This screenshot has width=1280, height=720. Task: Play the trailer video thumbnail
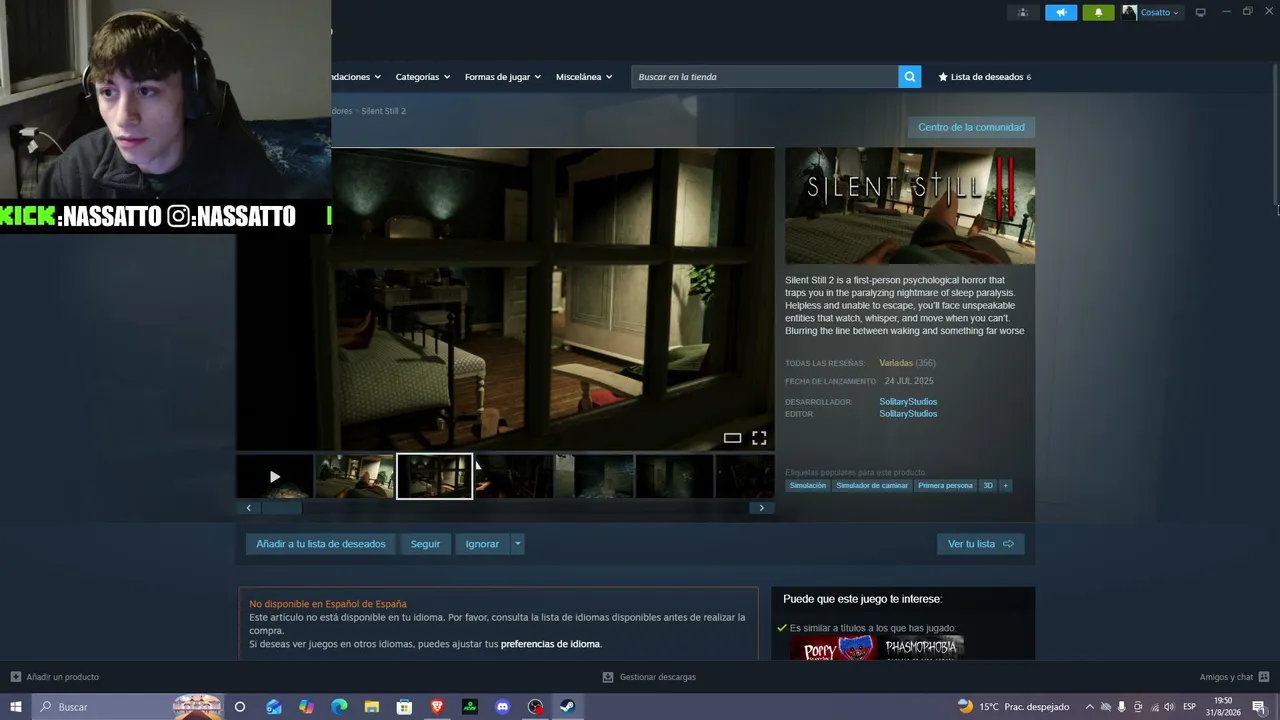[x=274, y=476]
